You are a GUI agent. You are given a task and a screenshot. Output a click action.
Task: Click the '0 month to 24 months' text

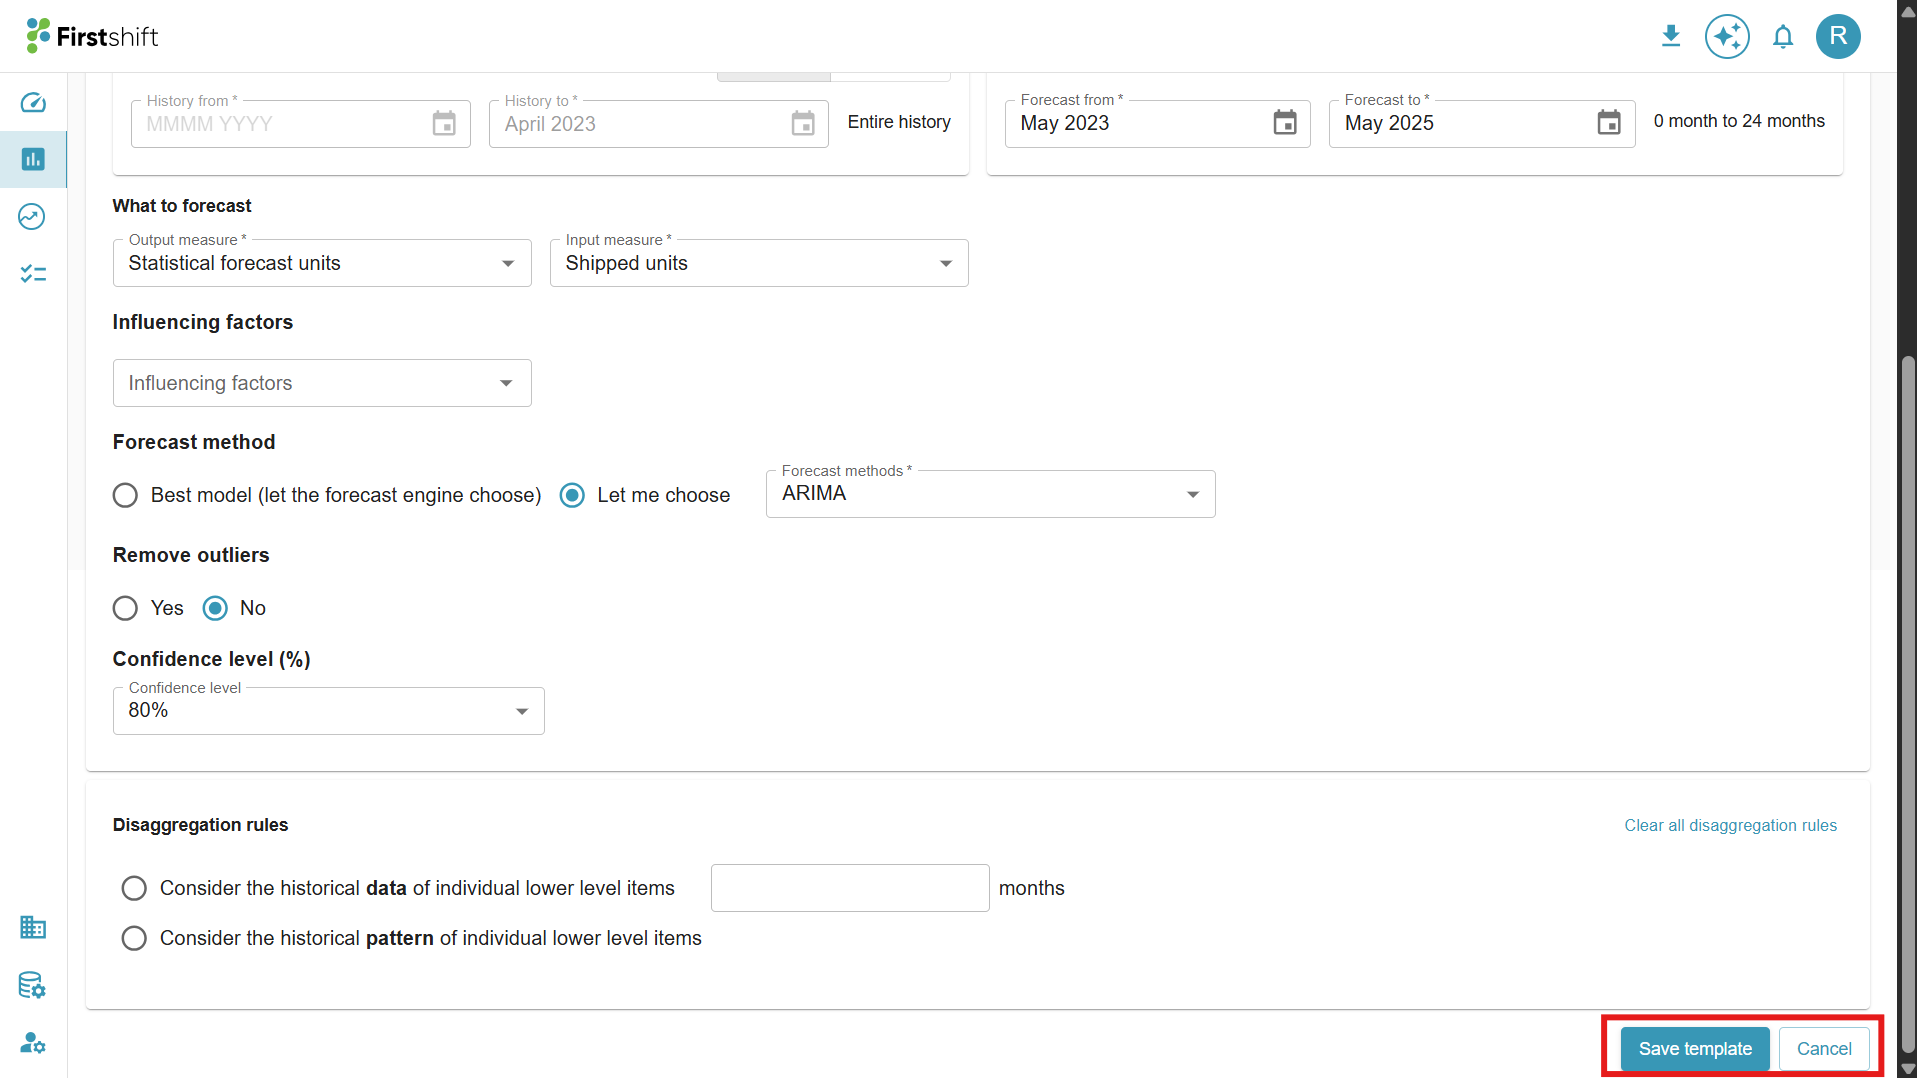(1739, 121)
